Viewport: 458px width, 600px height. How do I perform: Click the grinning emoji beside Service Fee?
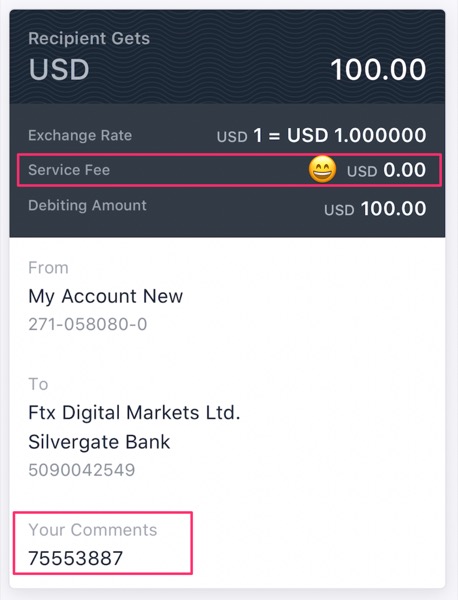[x=322, y=169]
